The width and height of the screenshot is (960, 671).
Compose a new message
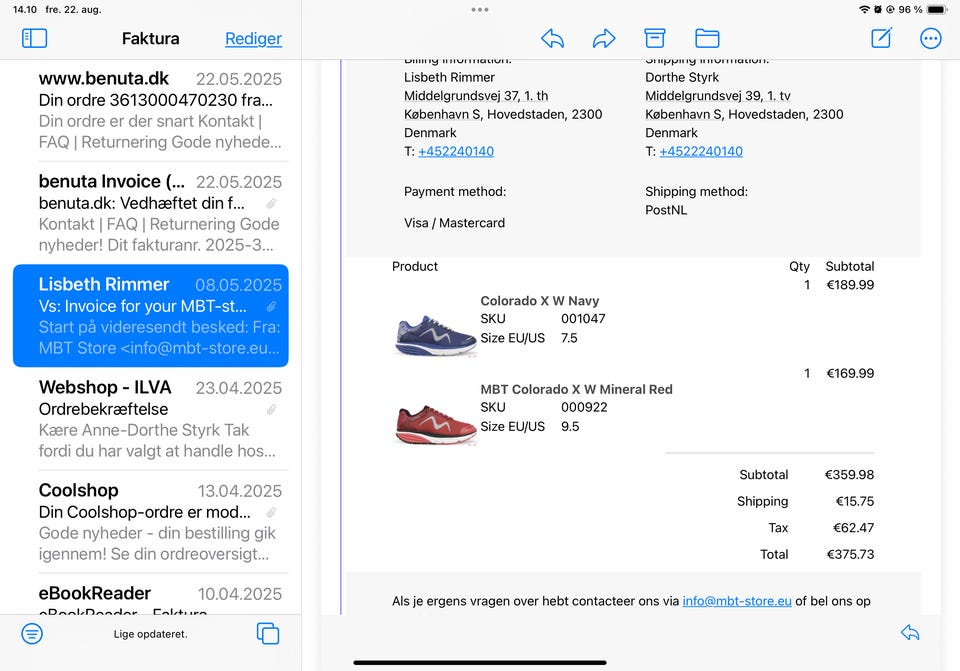(882, 37)
